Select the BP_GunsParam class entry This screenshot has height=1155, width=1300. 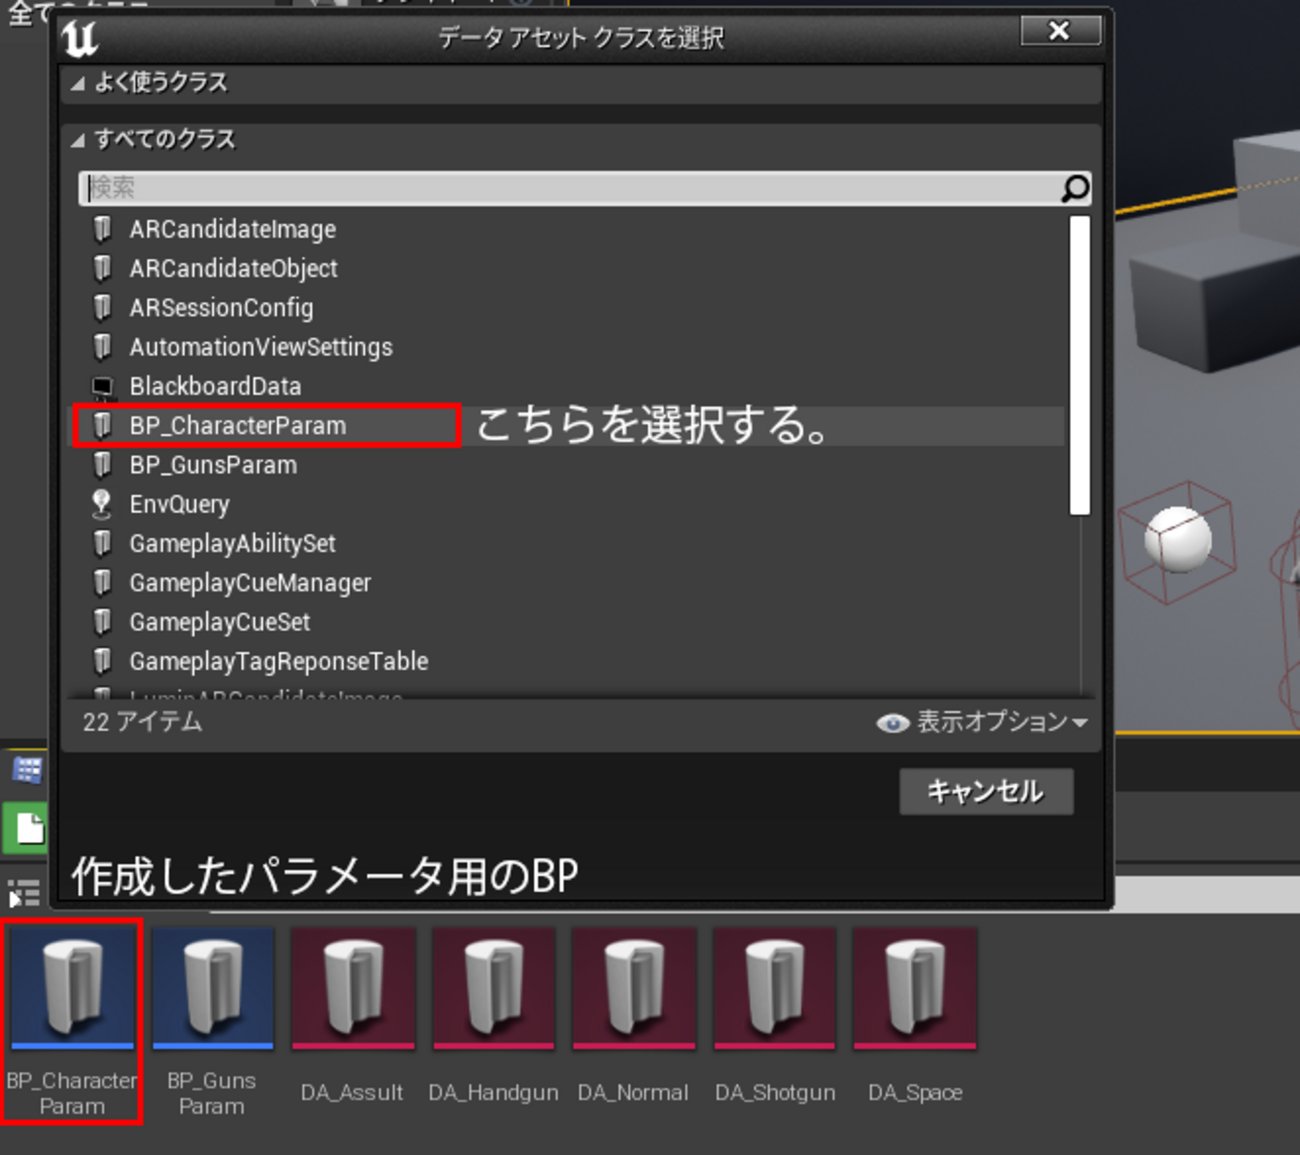click(213, 464)
